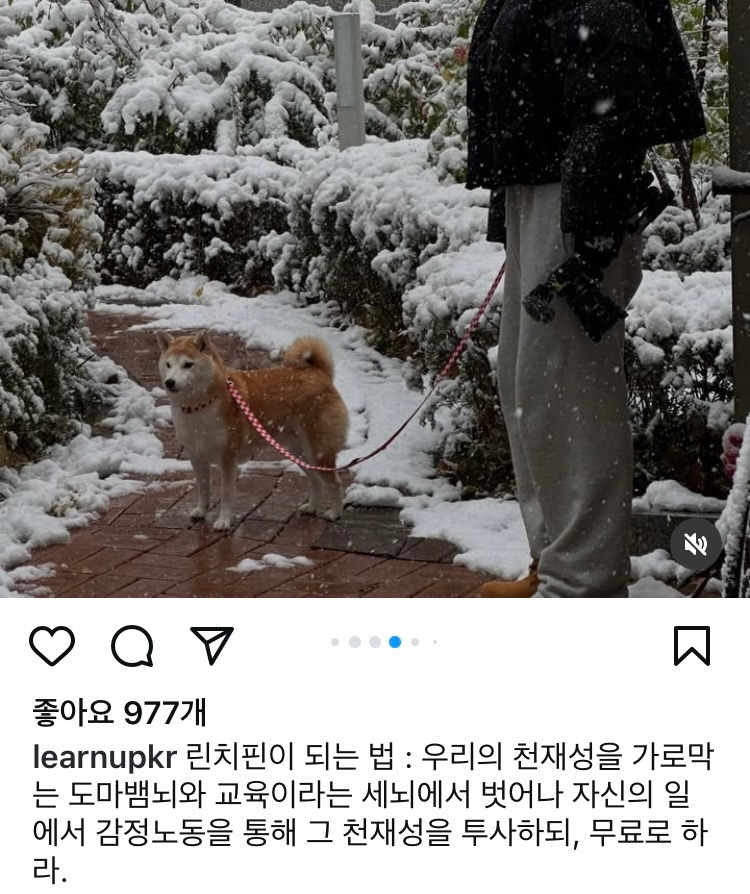
Task: Save the post with the bookmark icon
Action: pyautogui.click(x=692, y=645)
